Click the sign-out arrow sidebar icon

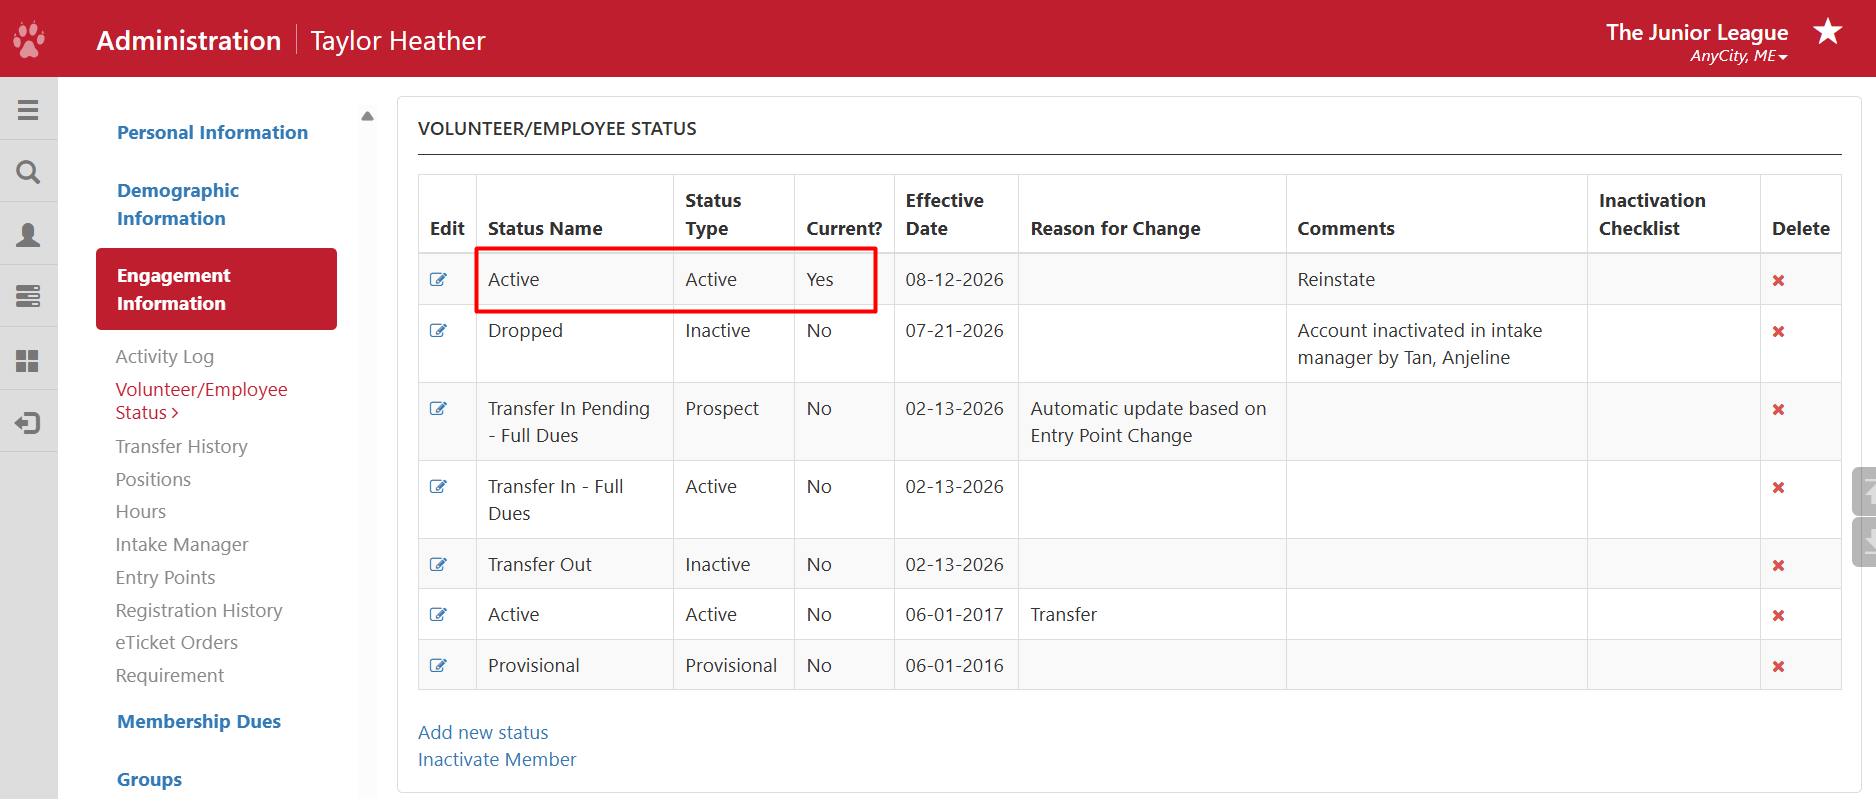tap(28, 423)
